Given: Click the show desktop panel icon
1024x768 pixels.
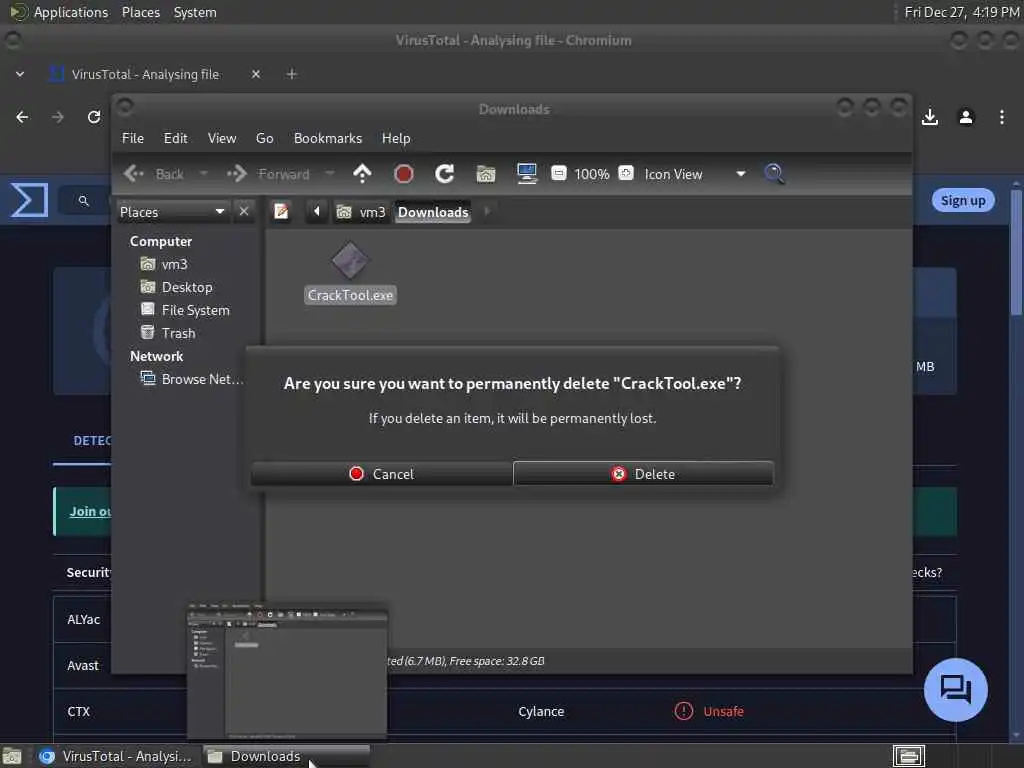Looking at the screenshot, I should [x=12, y=756].
